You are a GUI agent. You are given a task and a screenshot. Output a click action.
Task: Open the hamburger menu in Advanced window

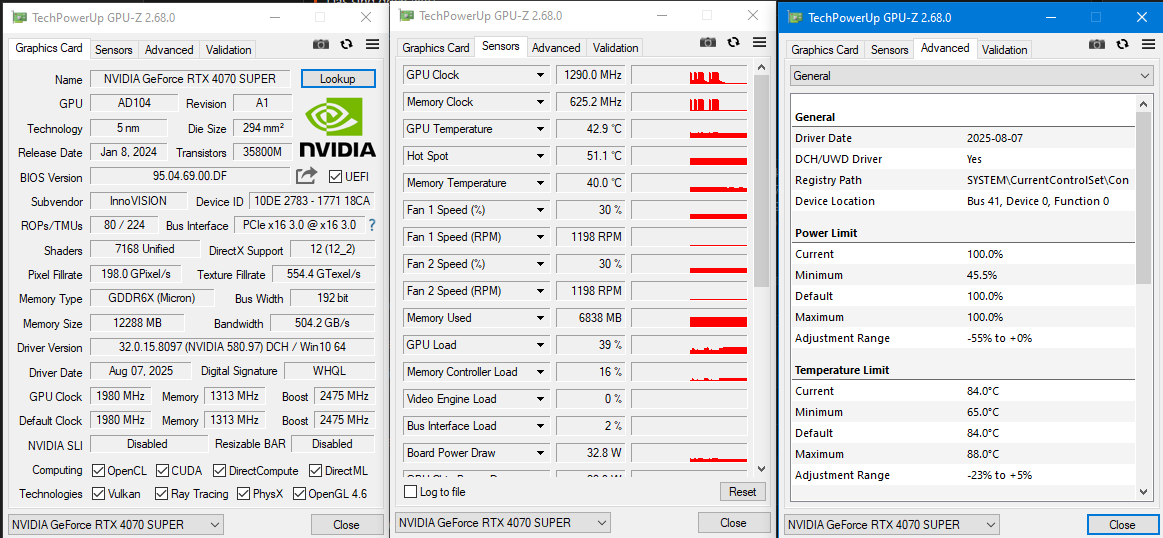tap(1148, 45)
